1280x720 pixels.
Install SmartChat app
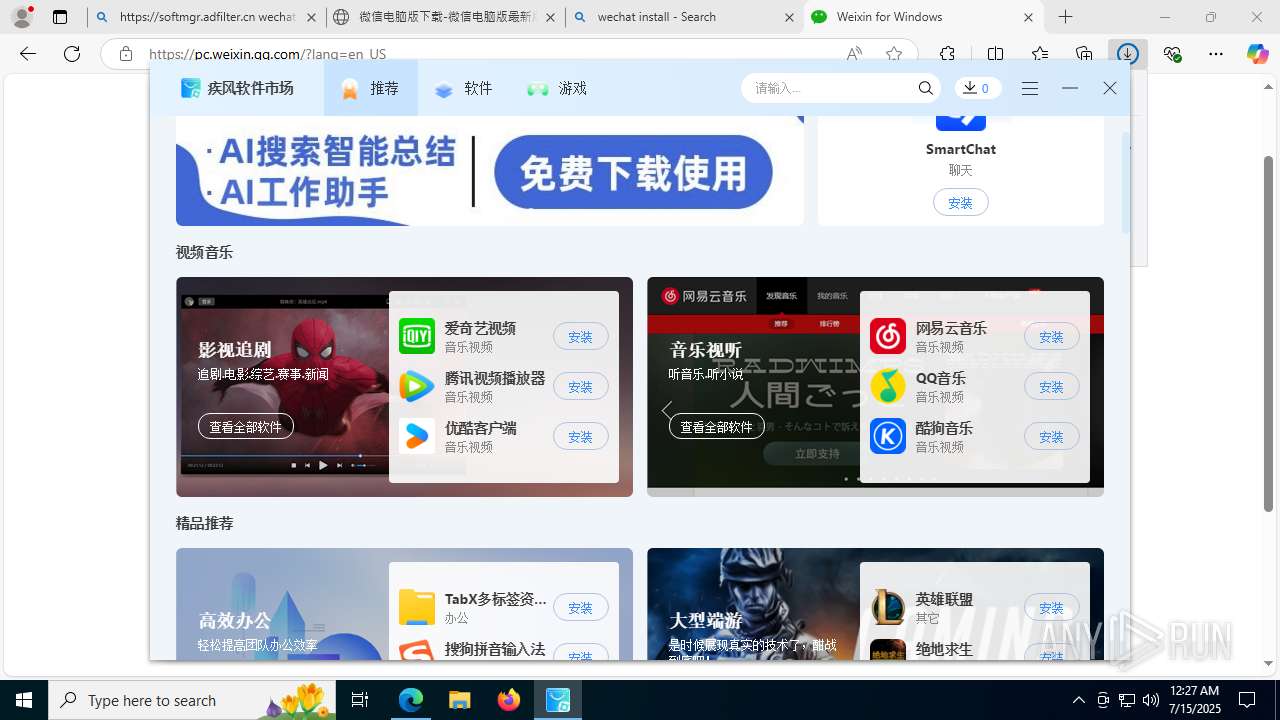960,202
